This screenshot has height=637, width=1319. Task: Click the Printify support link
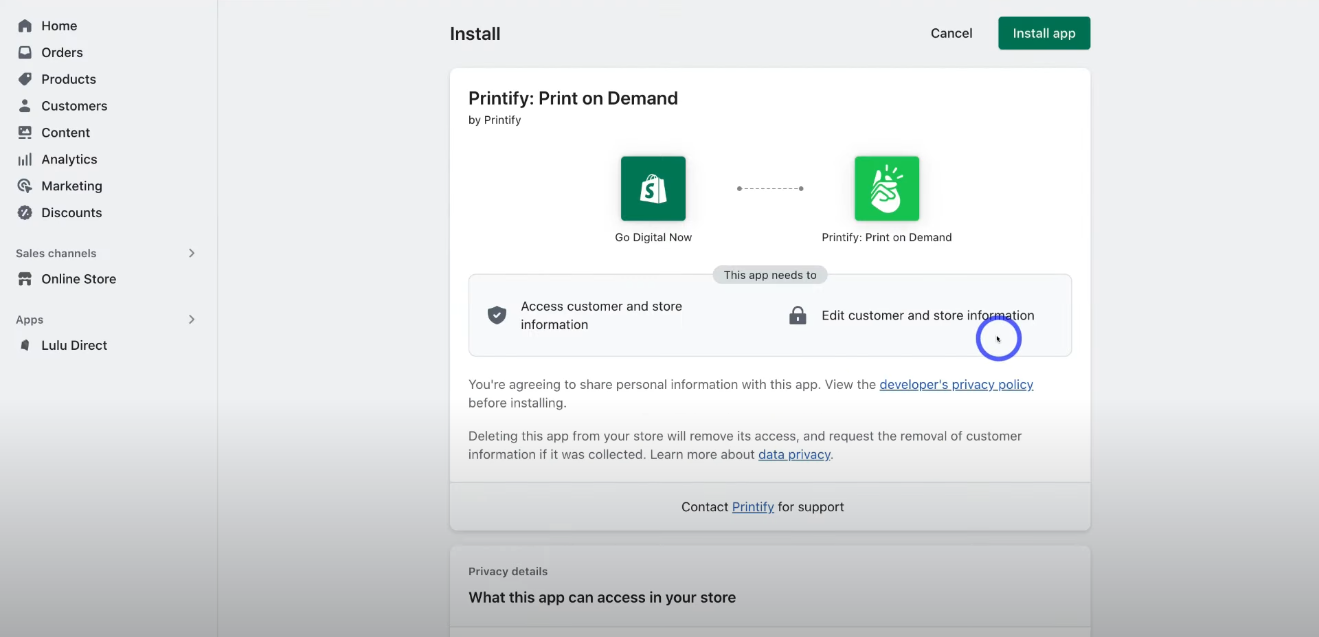pos(753,507)
